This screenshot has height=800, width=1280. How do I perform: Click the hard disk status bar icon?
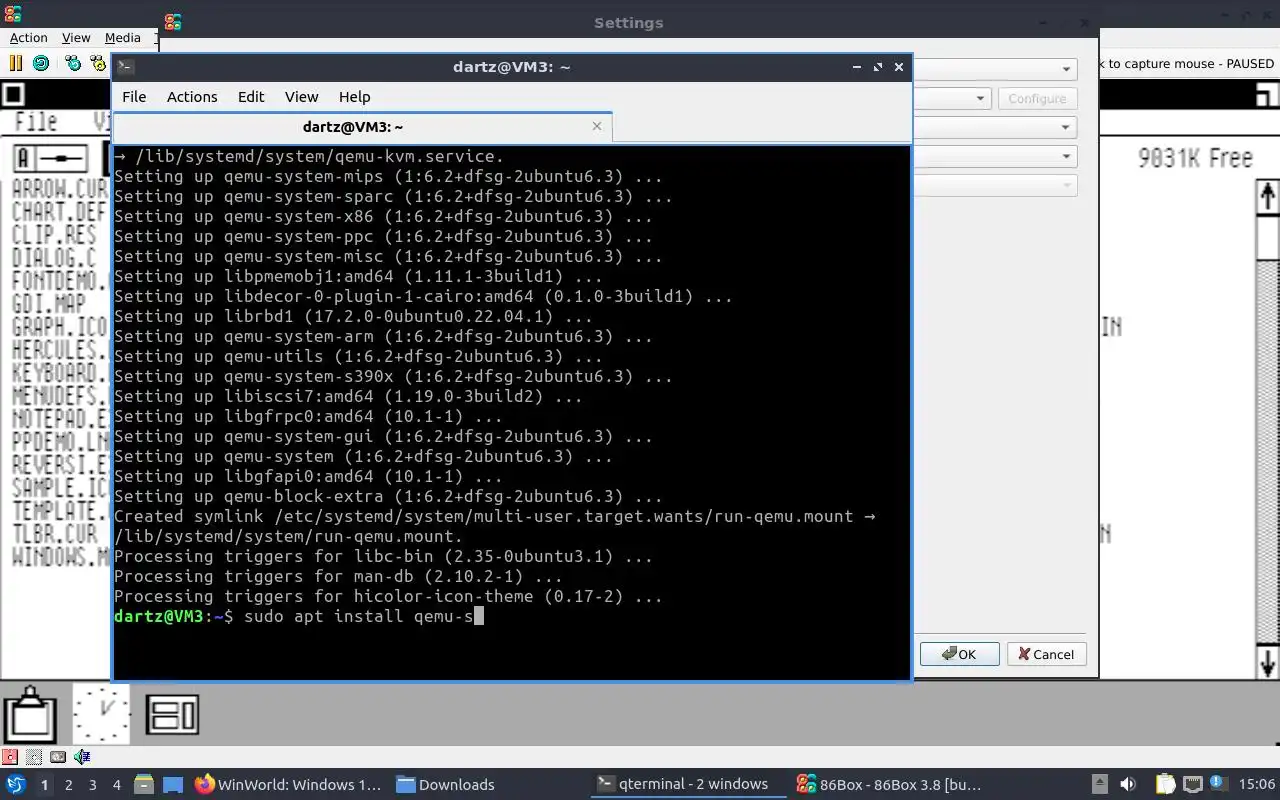[58, 757]
